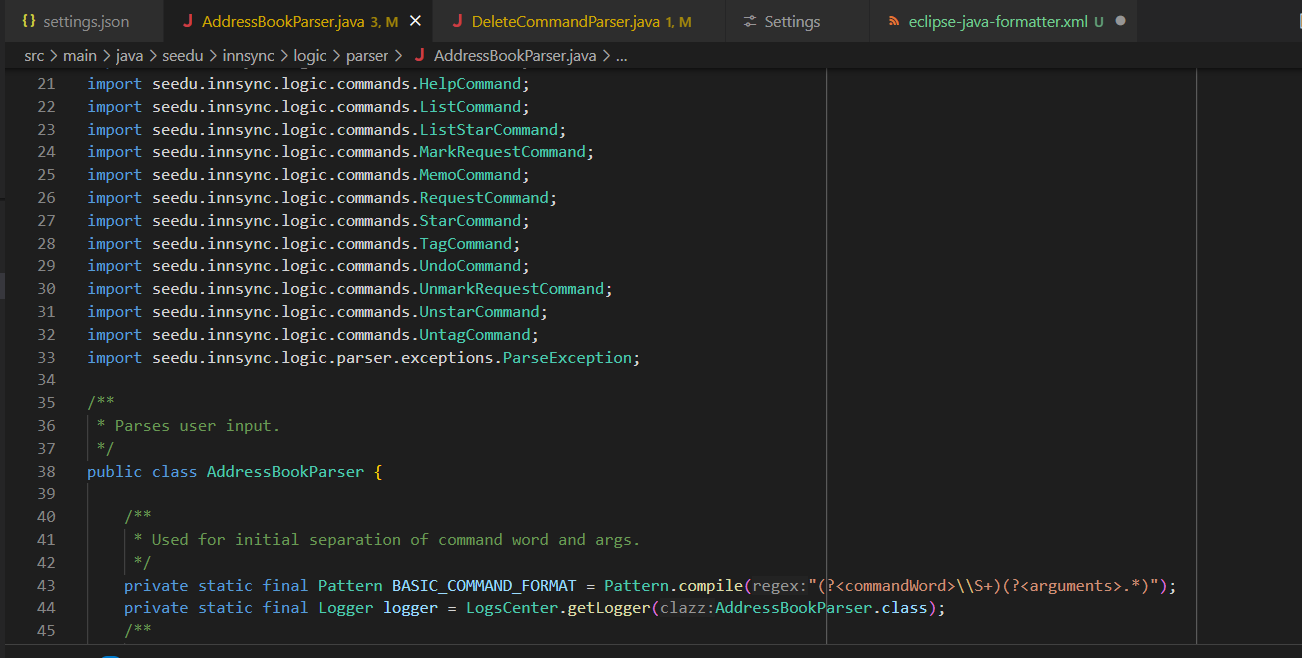Screen dimensions: 1302x658
Task: Click the Java icon in the breadcrumb
Action: pos(419,56)
